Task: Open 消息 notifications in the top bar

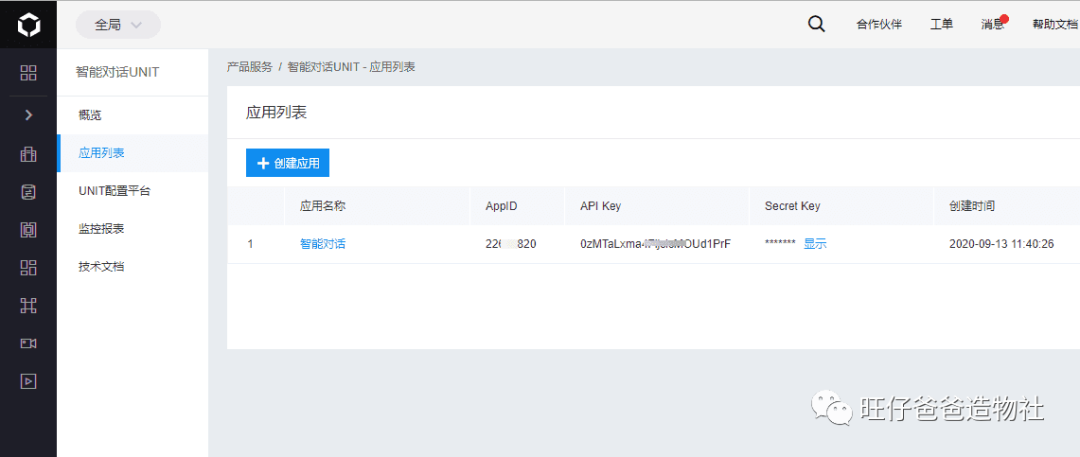Action: pos(993,24)
